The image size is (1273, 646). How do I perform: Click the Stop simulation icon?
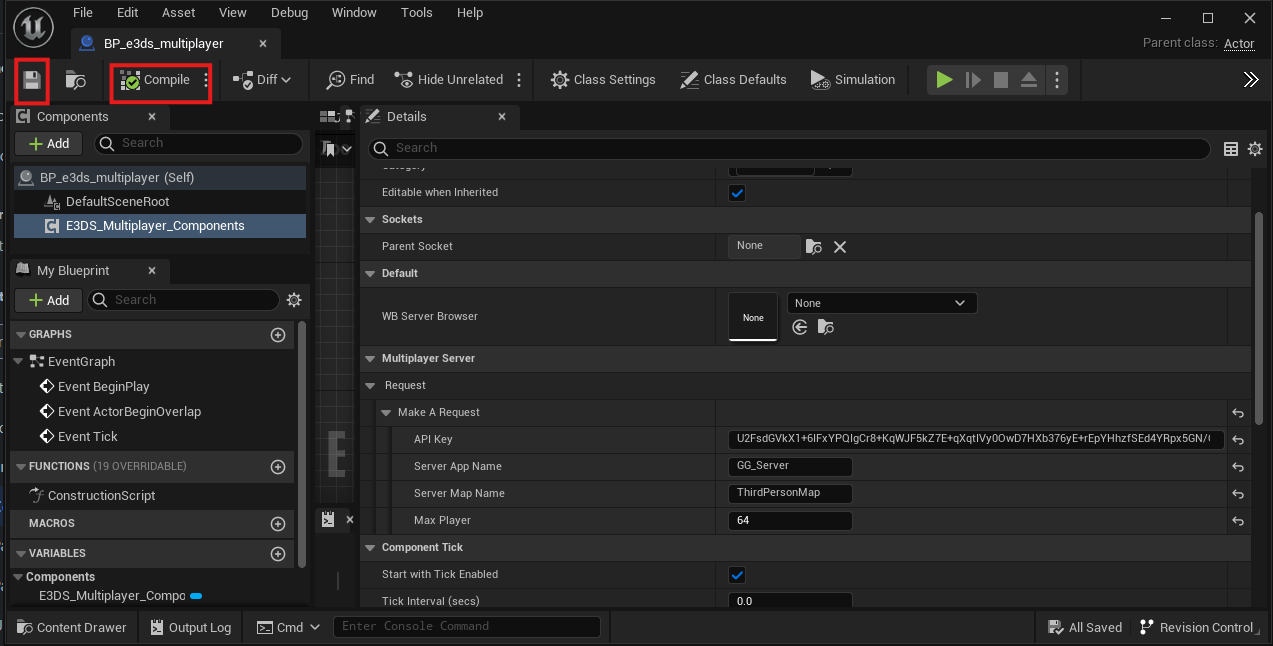click(1000, 80)
